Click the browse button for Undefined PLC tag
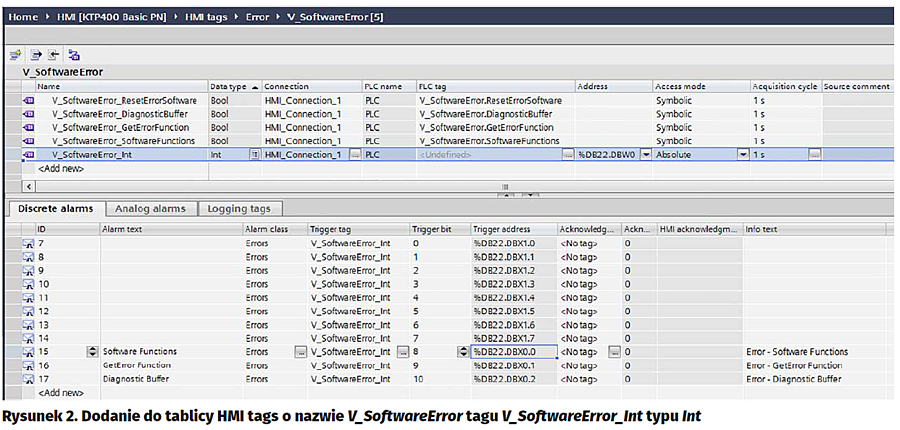Viewport: 900px width, 430px height. tap(568, 155)
